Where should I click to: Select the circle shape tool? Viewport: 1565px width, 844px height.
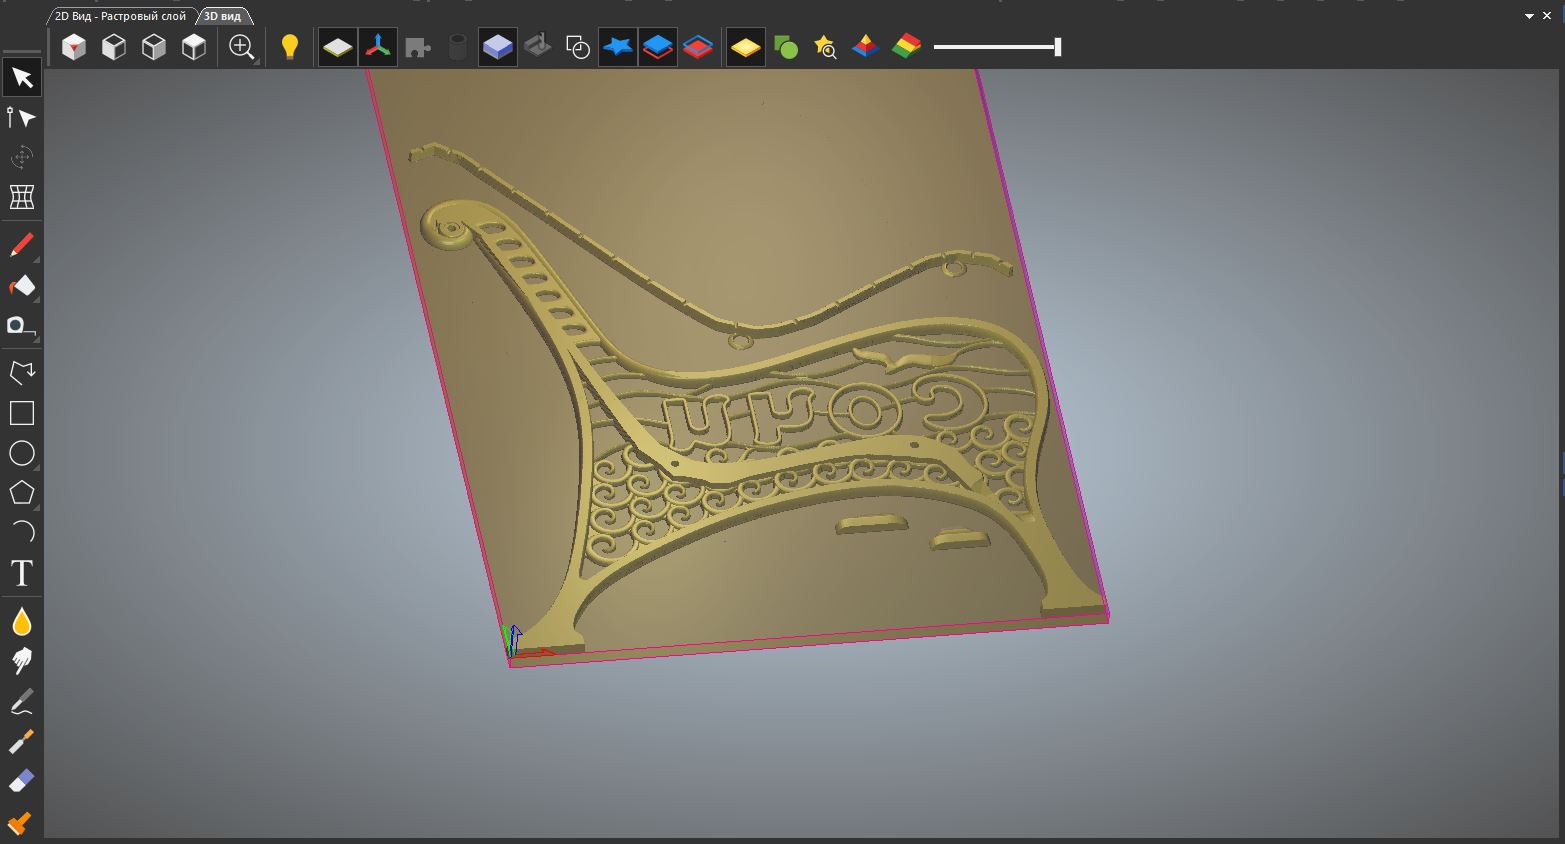click(x=22, y=453)
